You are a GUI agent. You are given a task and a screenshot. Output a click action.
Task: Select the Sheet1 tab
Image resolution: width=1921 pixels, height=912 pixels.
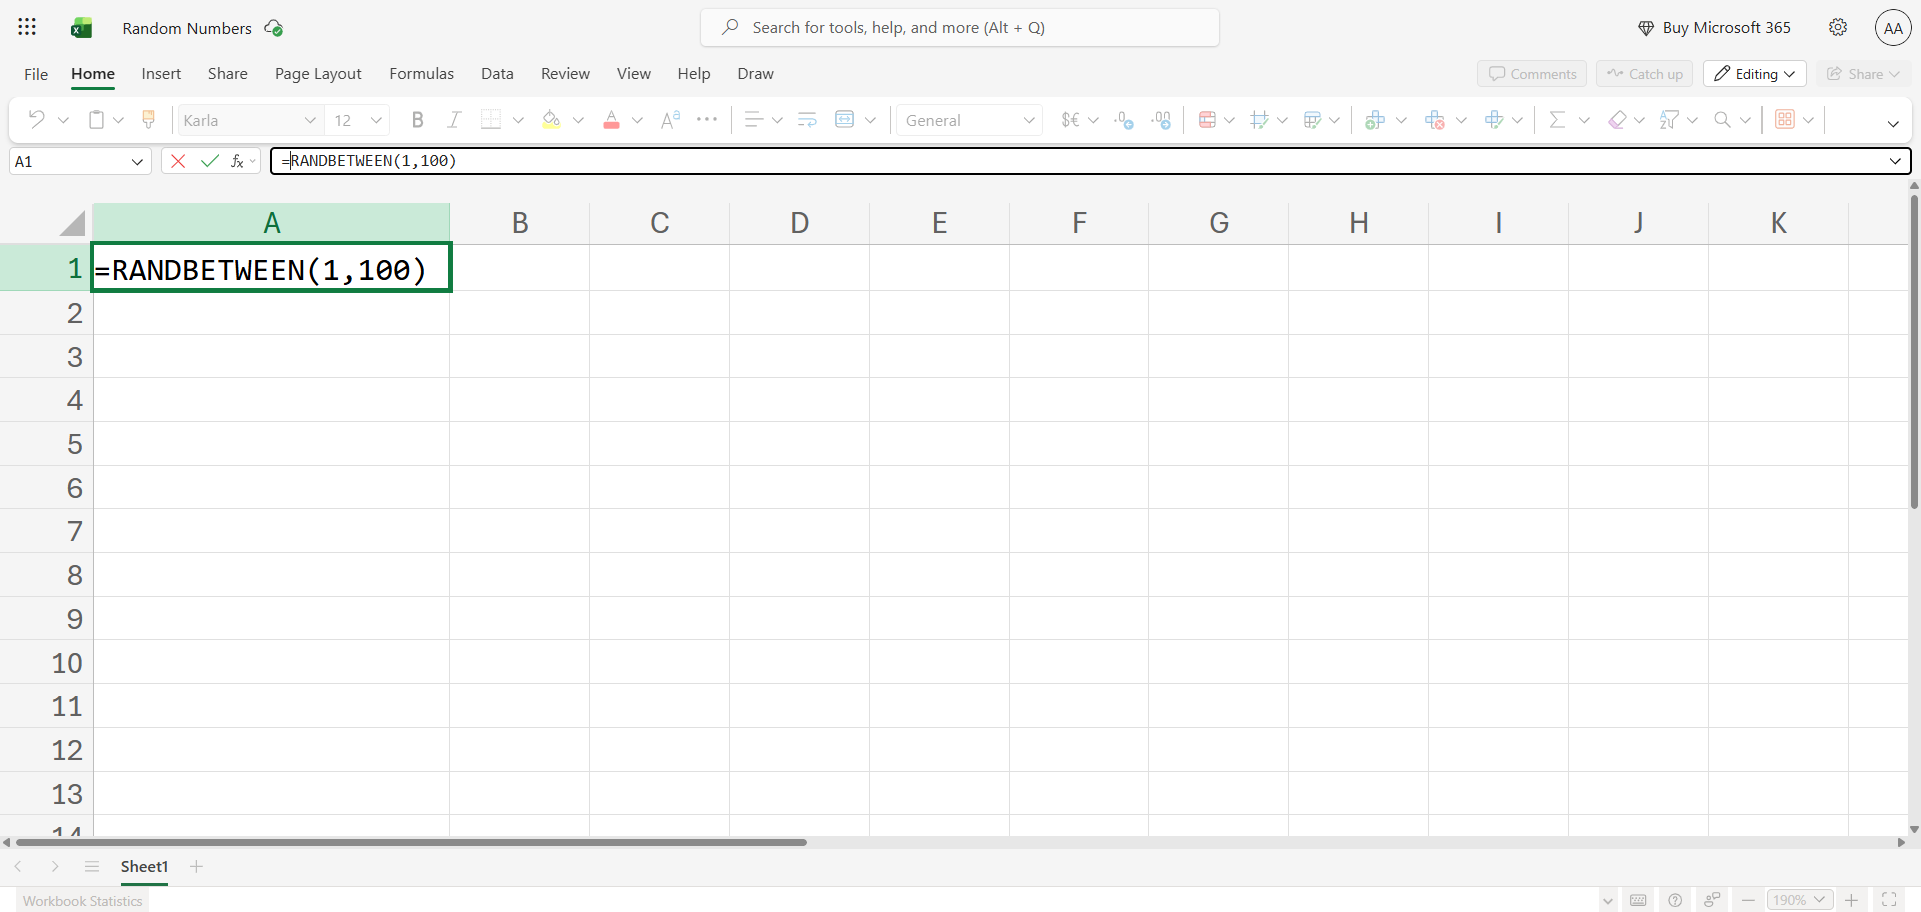144,867
